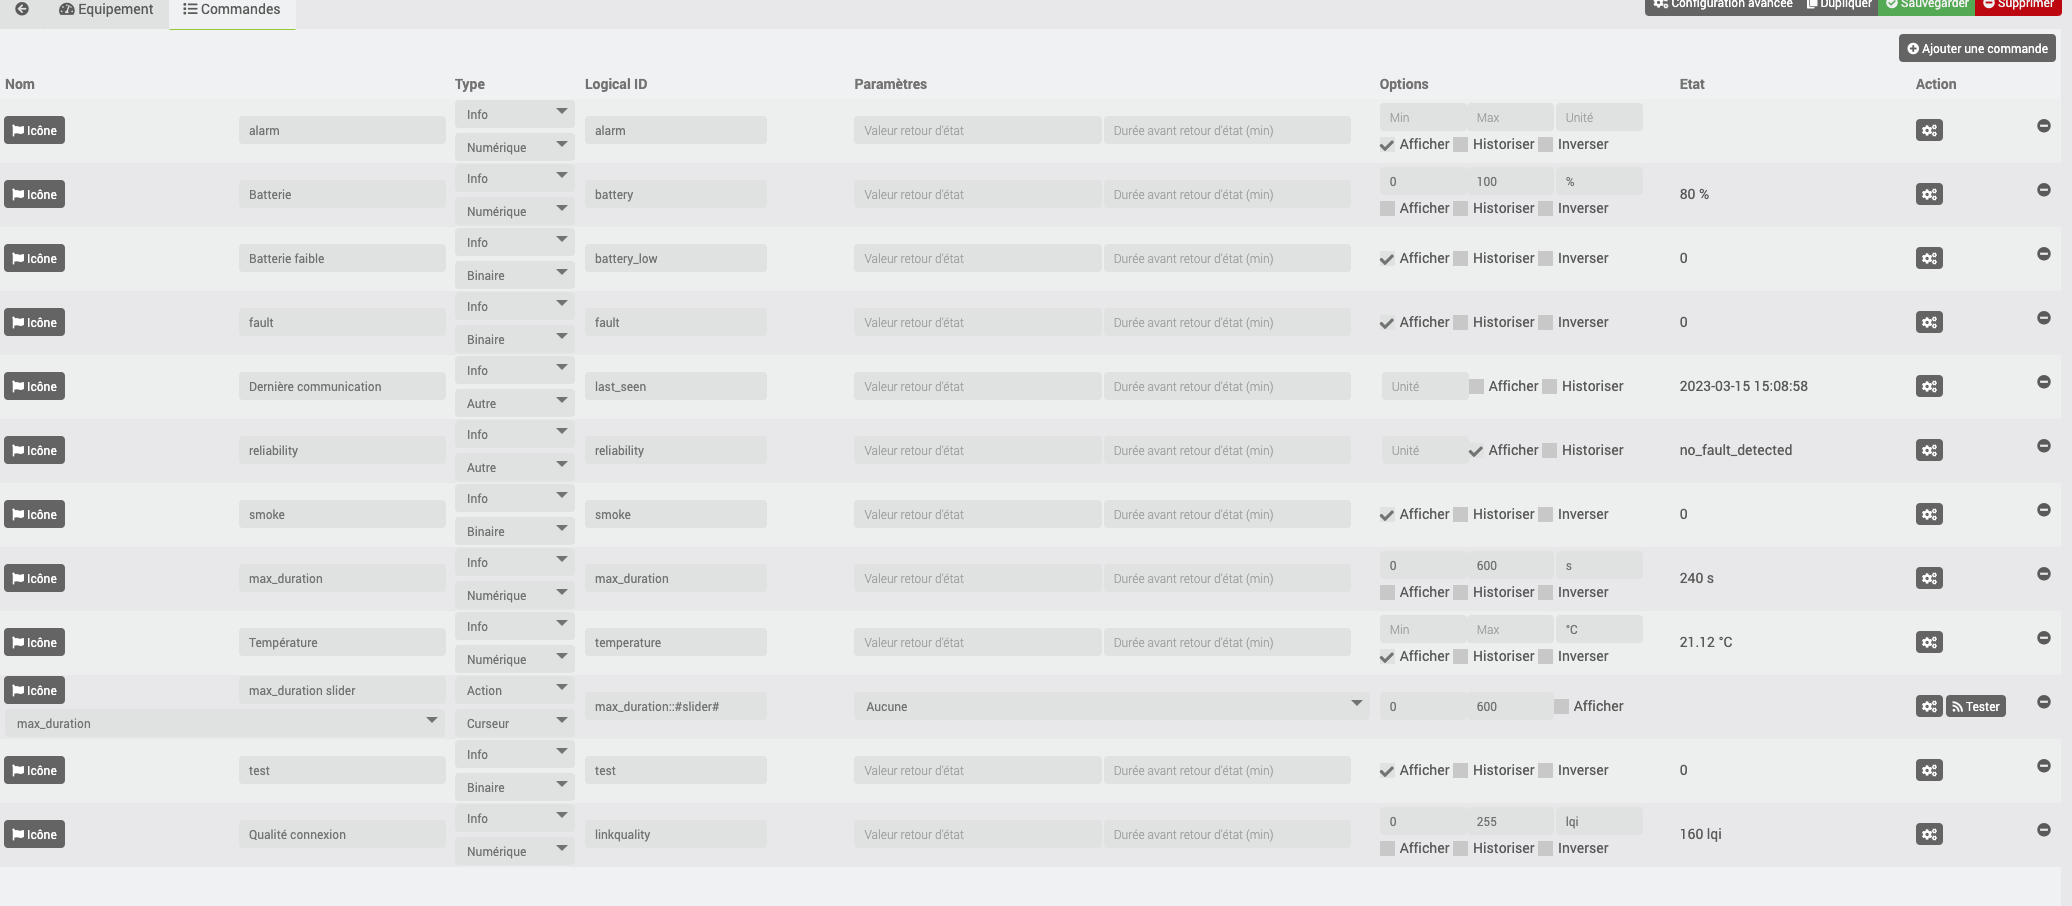Open advanced settings gear for alarm command
Image resolution: width=2072 pixels, height=906 pixels.
[1929, 130]
